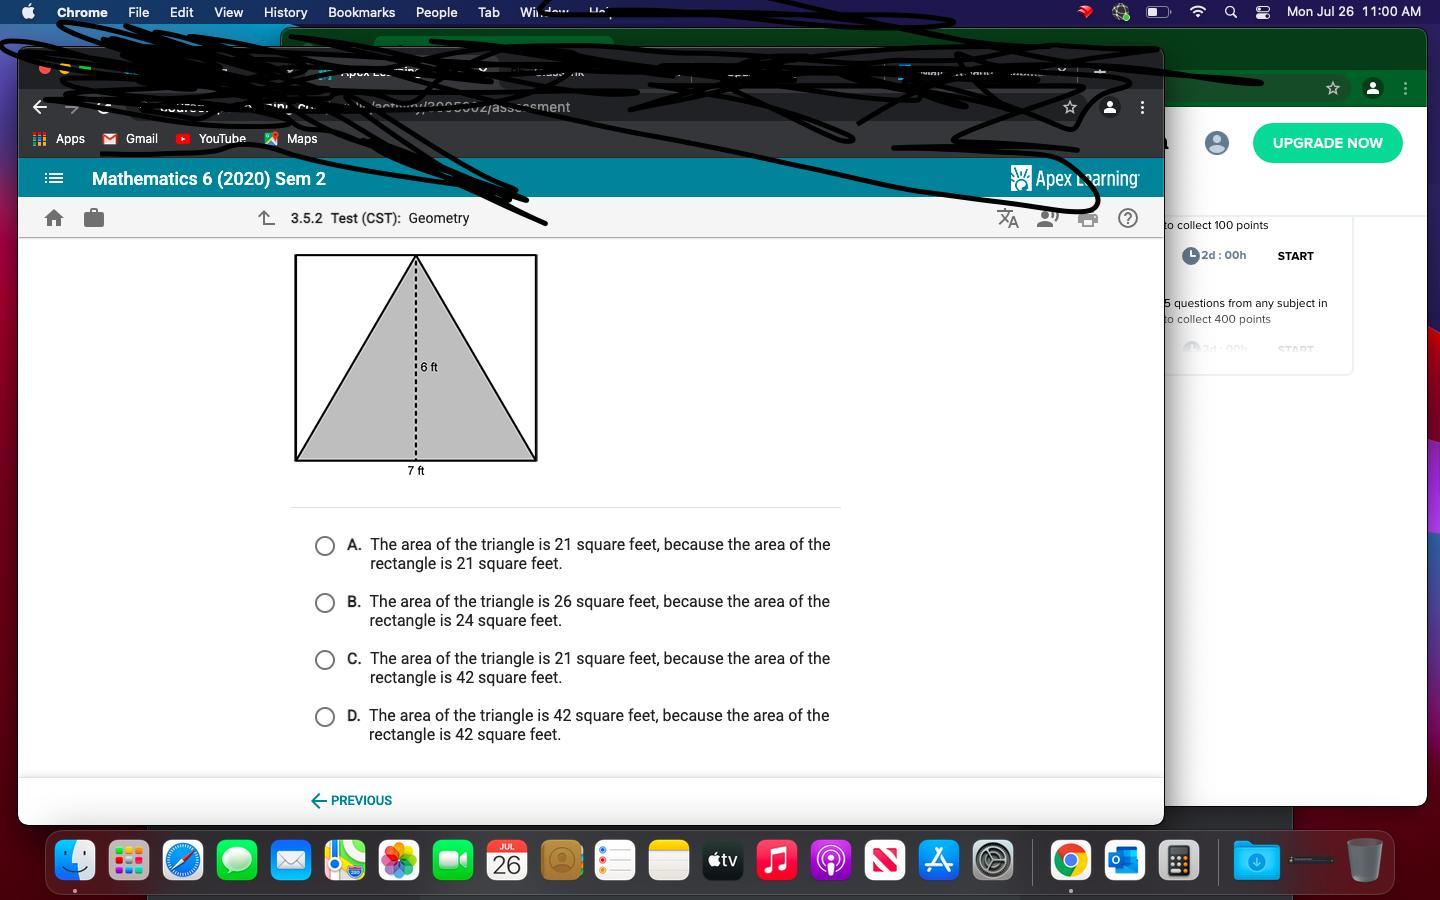Open the Apple menu

click(28, 12)
